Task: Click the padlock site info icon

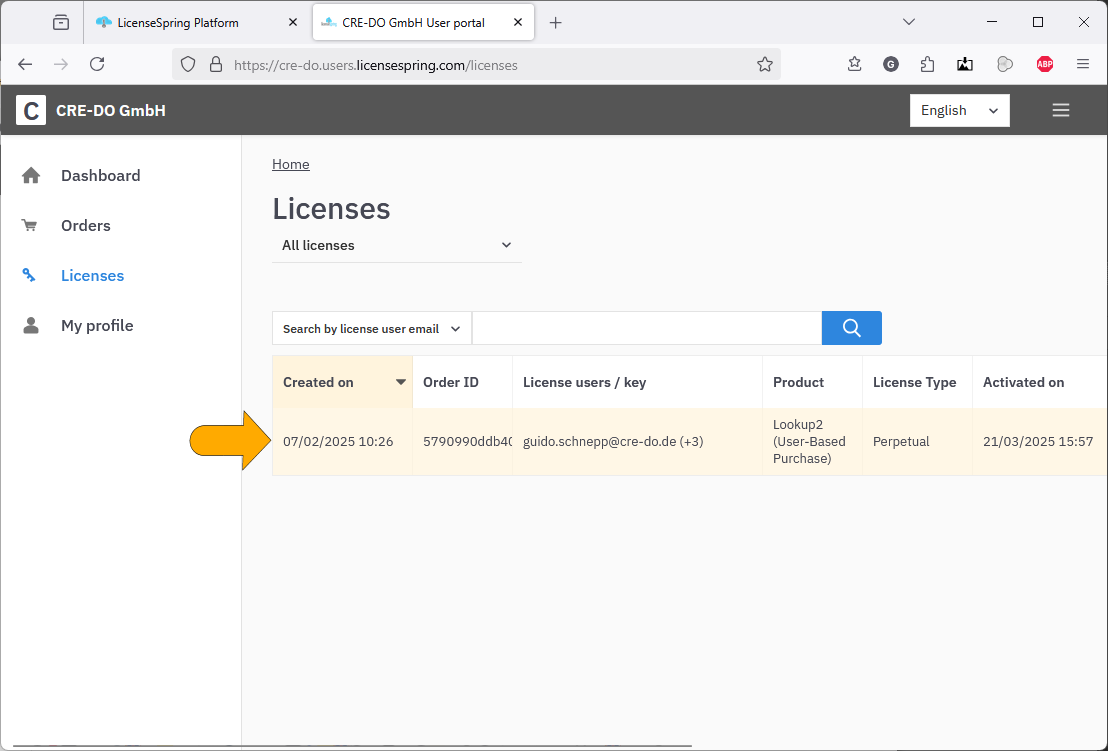Action: click(216, 64)
